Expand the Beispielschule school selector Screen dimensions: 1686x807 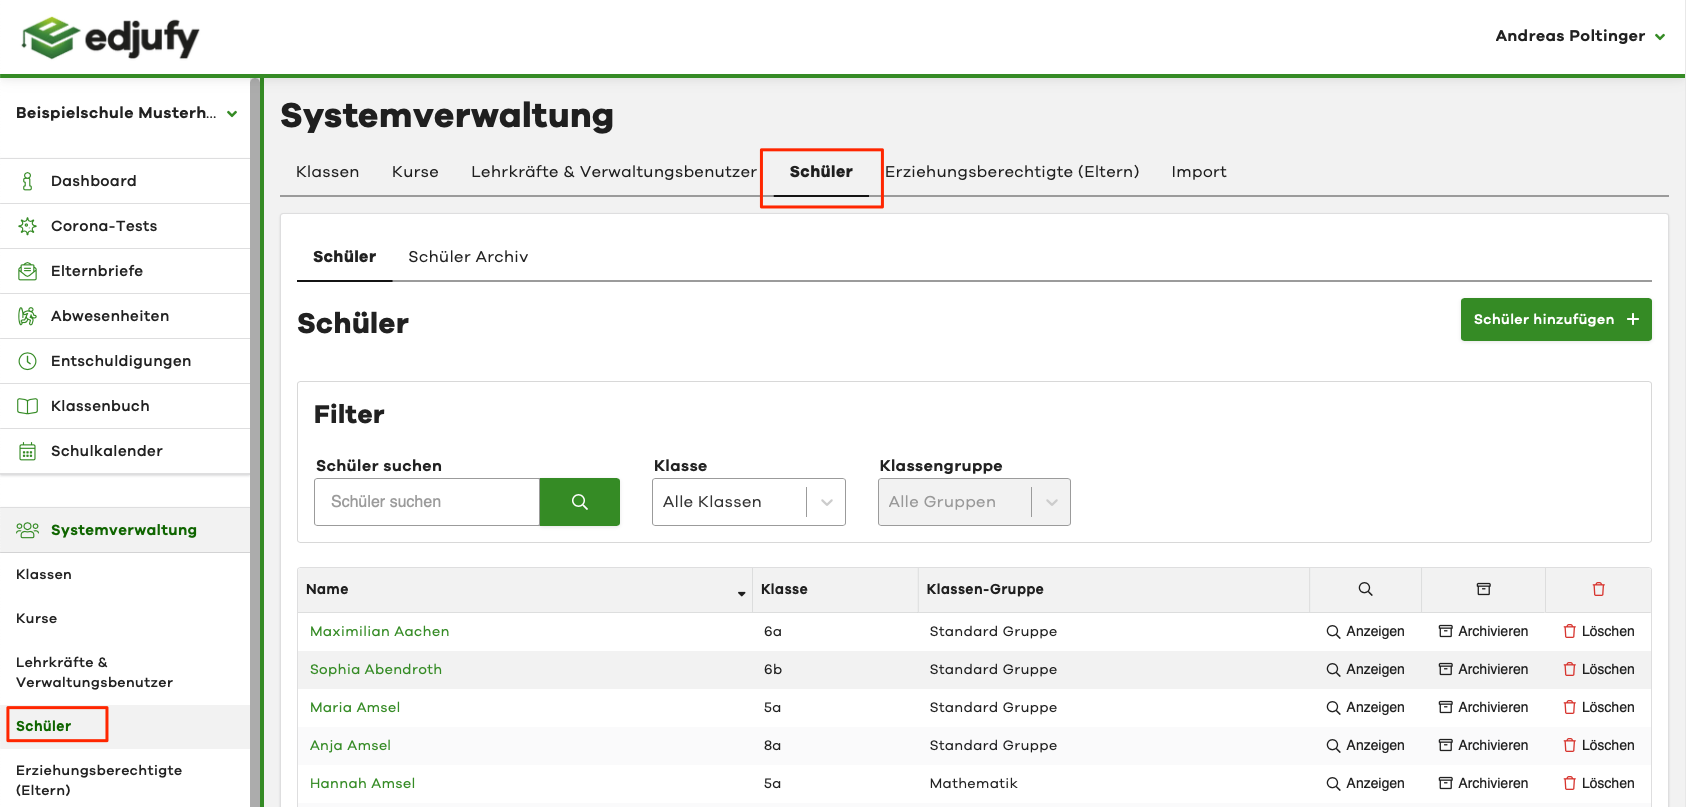point(126,113)
